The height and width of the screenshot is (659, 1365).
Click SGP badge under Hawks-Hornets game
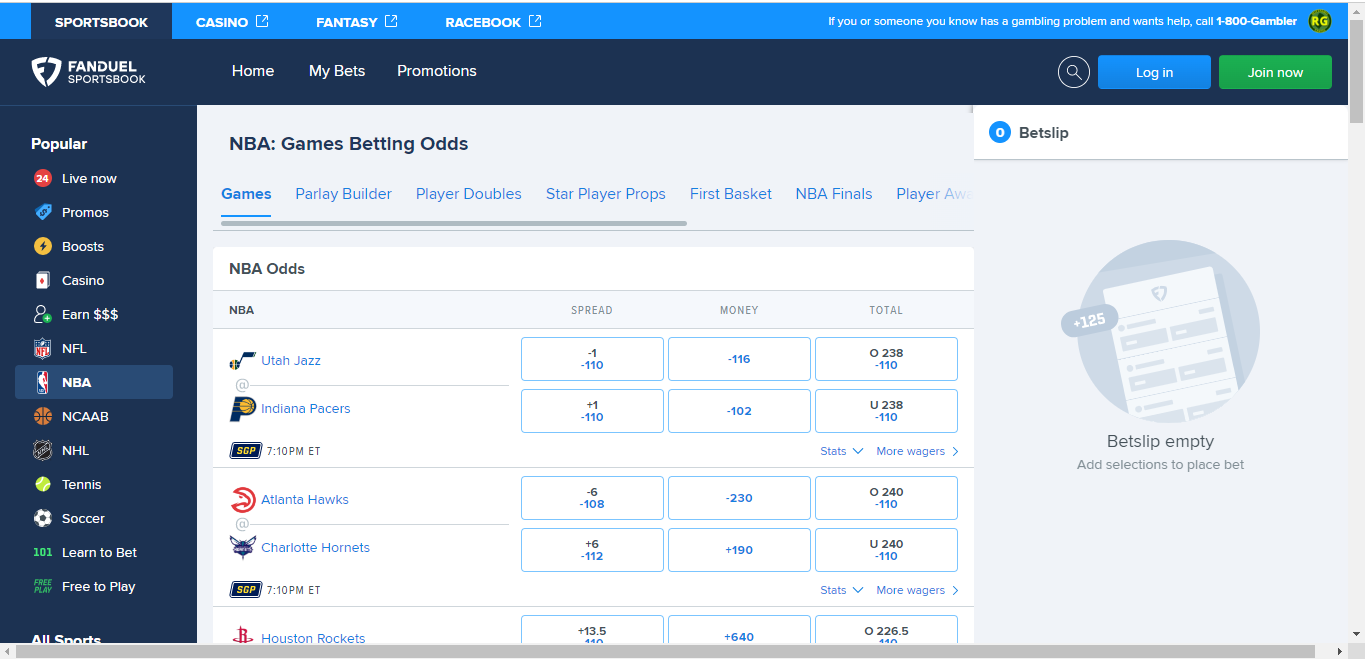point(245,590)
